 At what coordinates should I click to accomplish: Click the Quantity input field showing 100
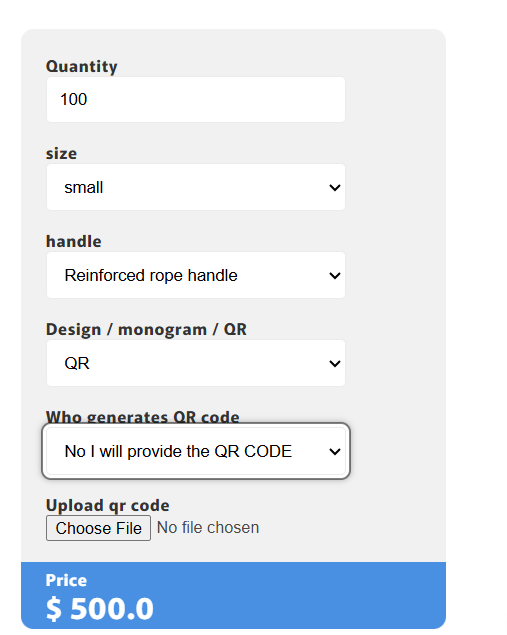point(196,100)
